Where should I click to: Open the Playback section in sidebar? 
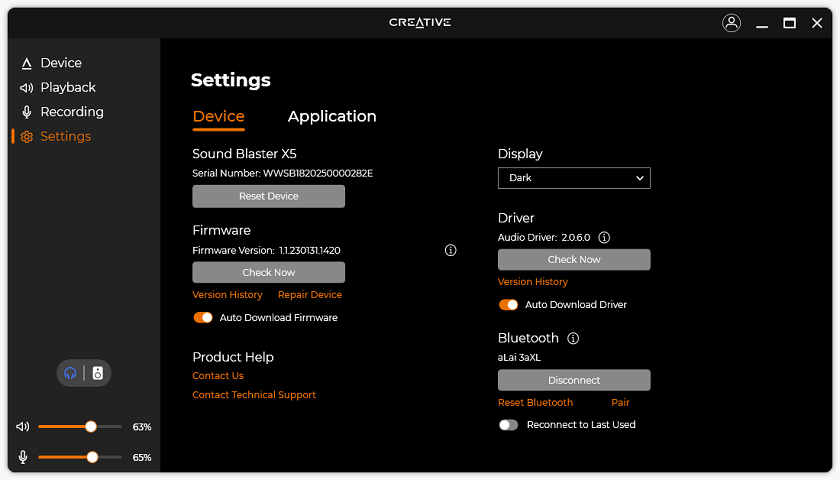point(67,88)
